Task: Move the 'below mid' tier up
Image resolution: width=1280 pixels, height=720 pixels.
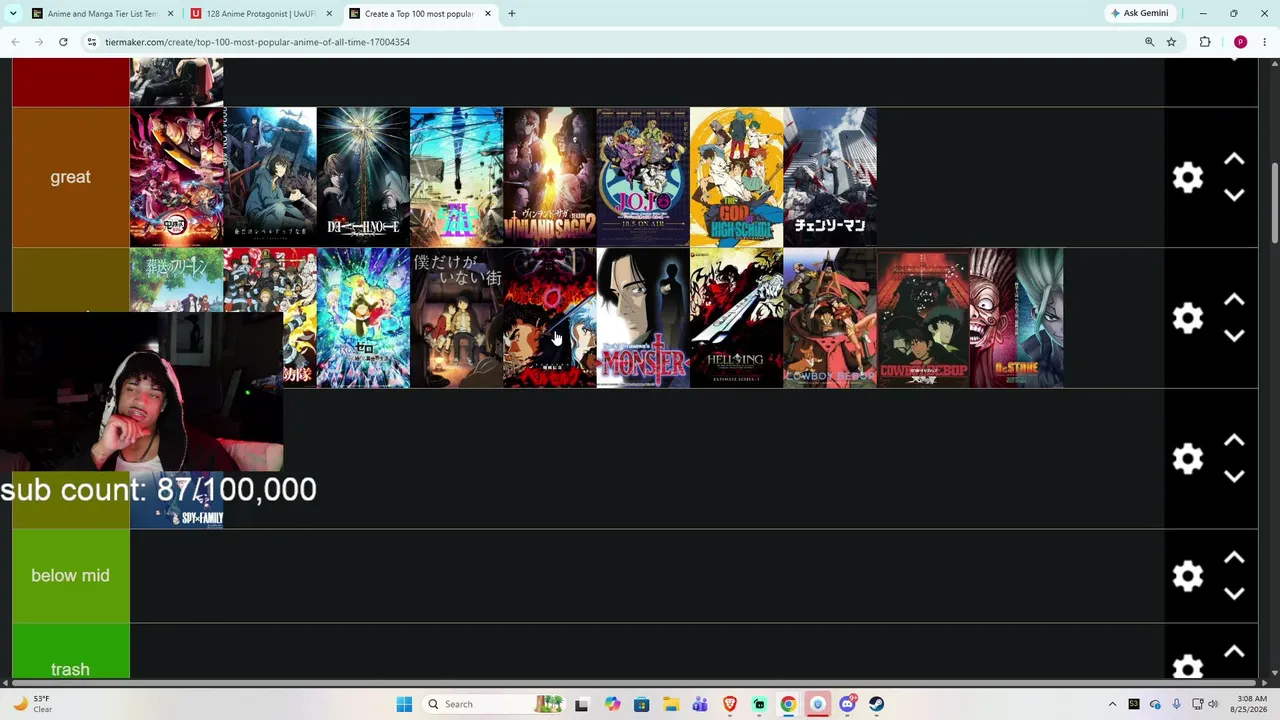Action: pos(1234,558)
